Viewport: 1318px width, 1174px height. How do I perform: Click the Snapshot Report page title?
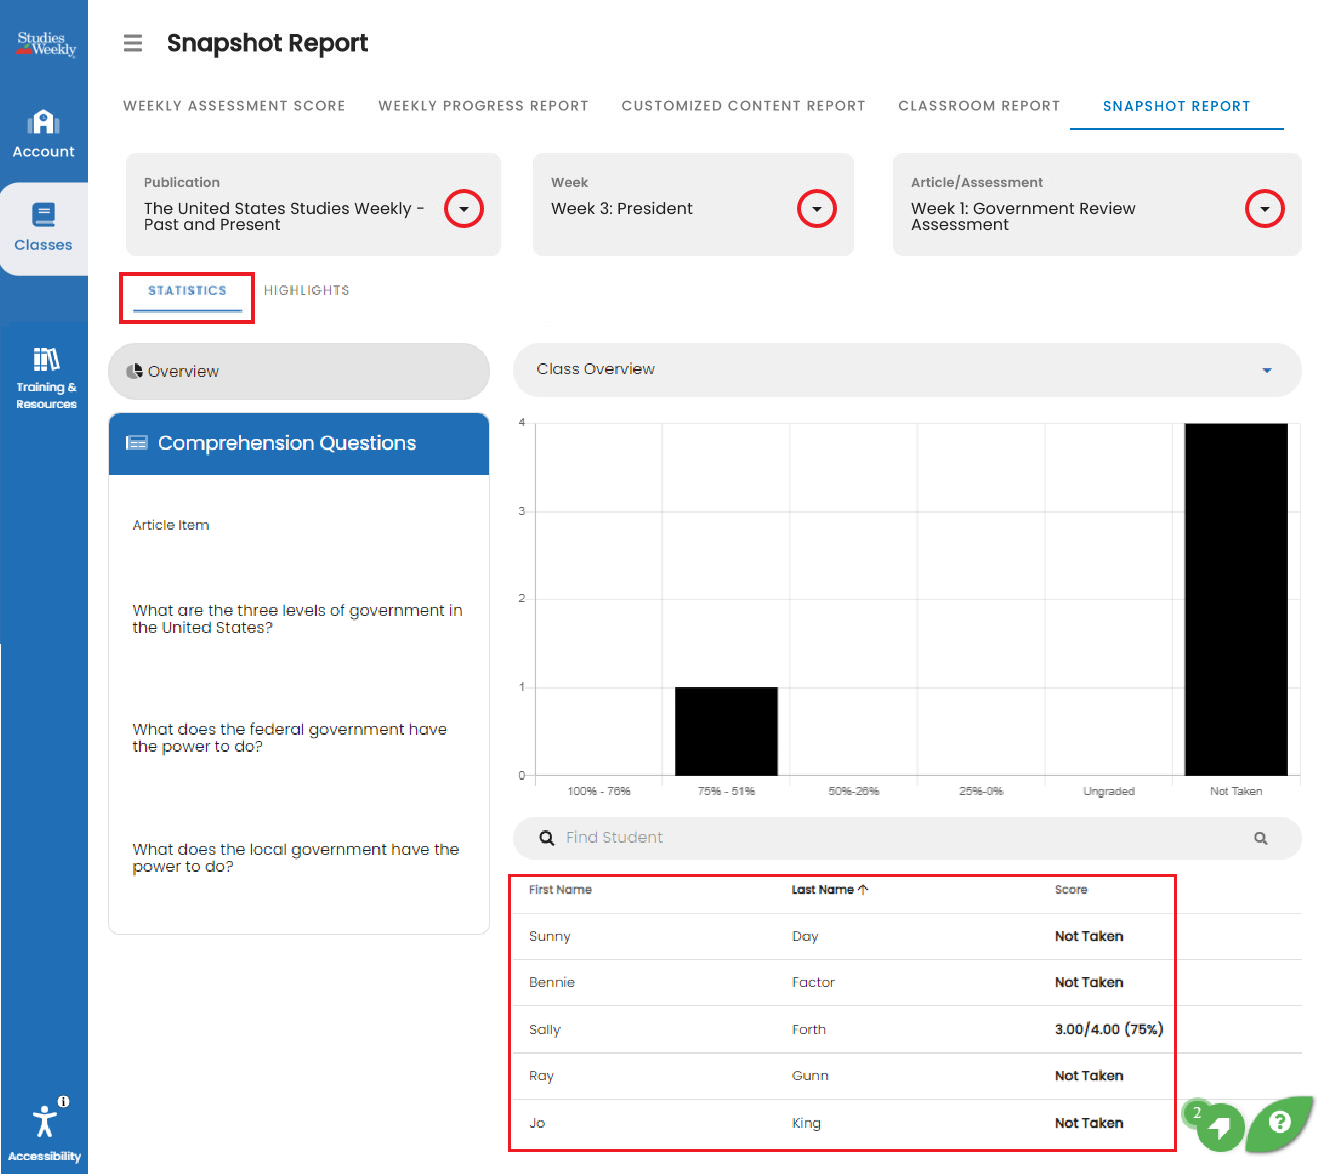click(267, 43)
